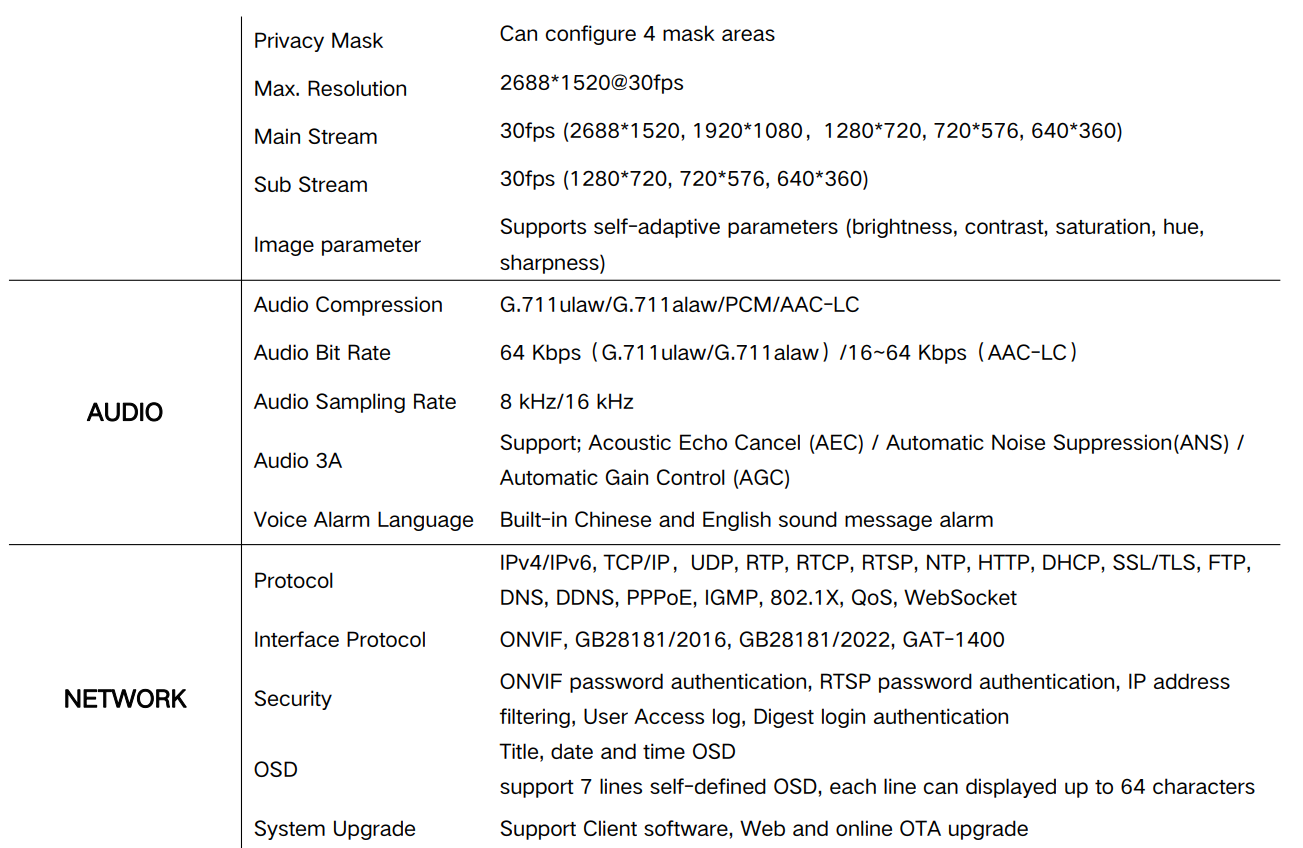Click the Image parameter label
This screenshot has height=848, width=1303.
pos(337,245)
